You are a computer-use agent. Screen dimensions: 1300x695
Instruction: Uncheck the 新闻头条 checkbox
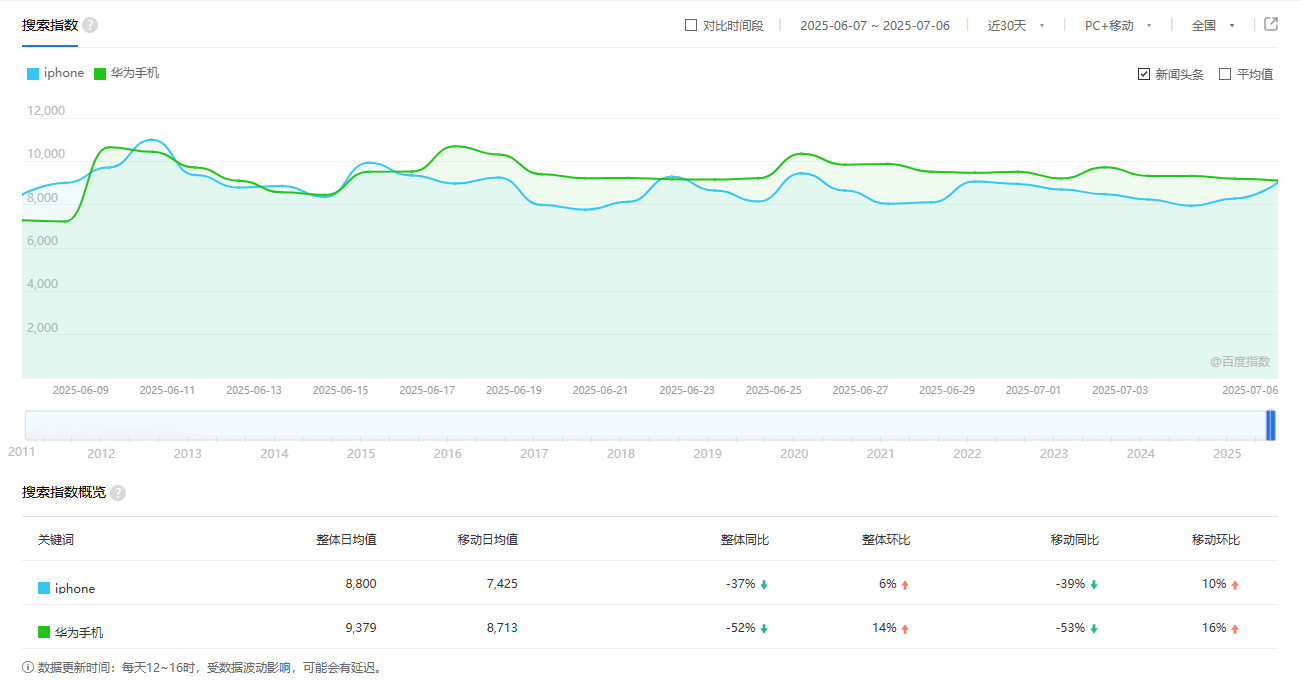coord(1144,74)
